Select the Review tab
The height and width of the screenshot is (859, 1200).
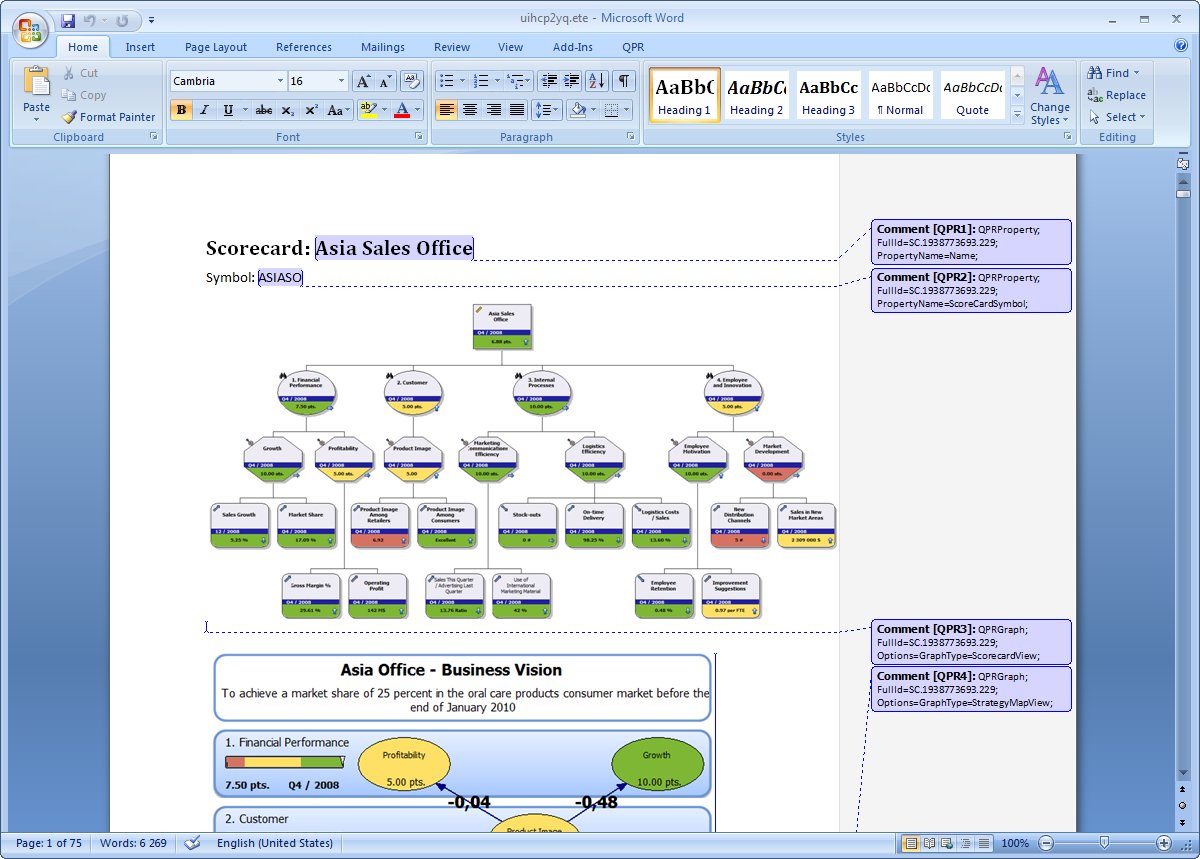tap(452, 47)
